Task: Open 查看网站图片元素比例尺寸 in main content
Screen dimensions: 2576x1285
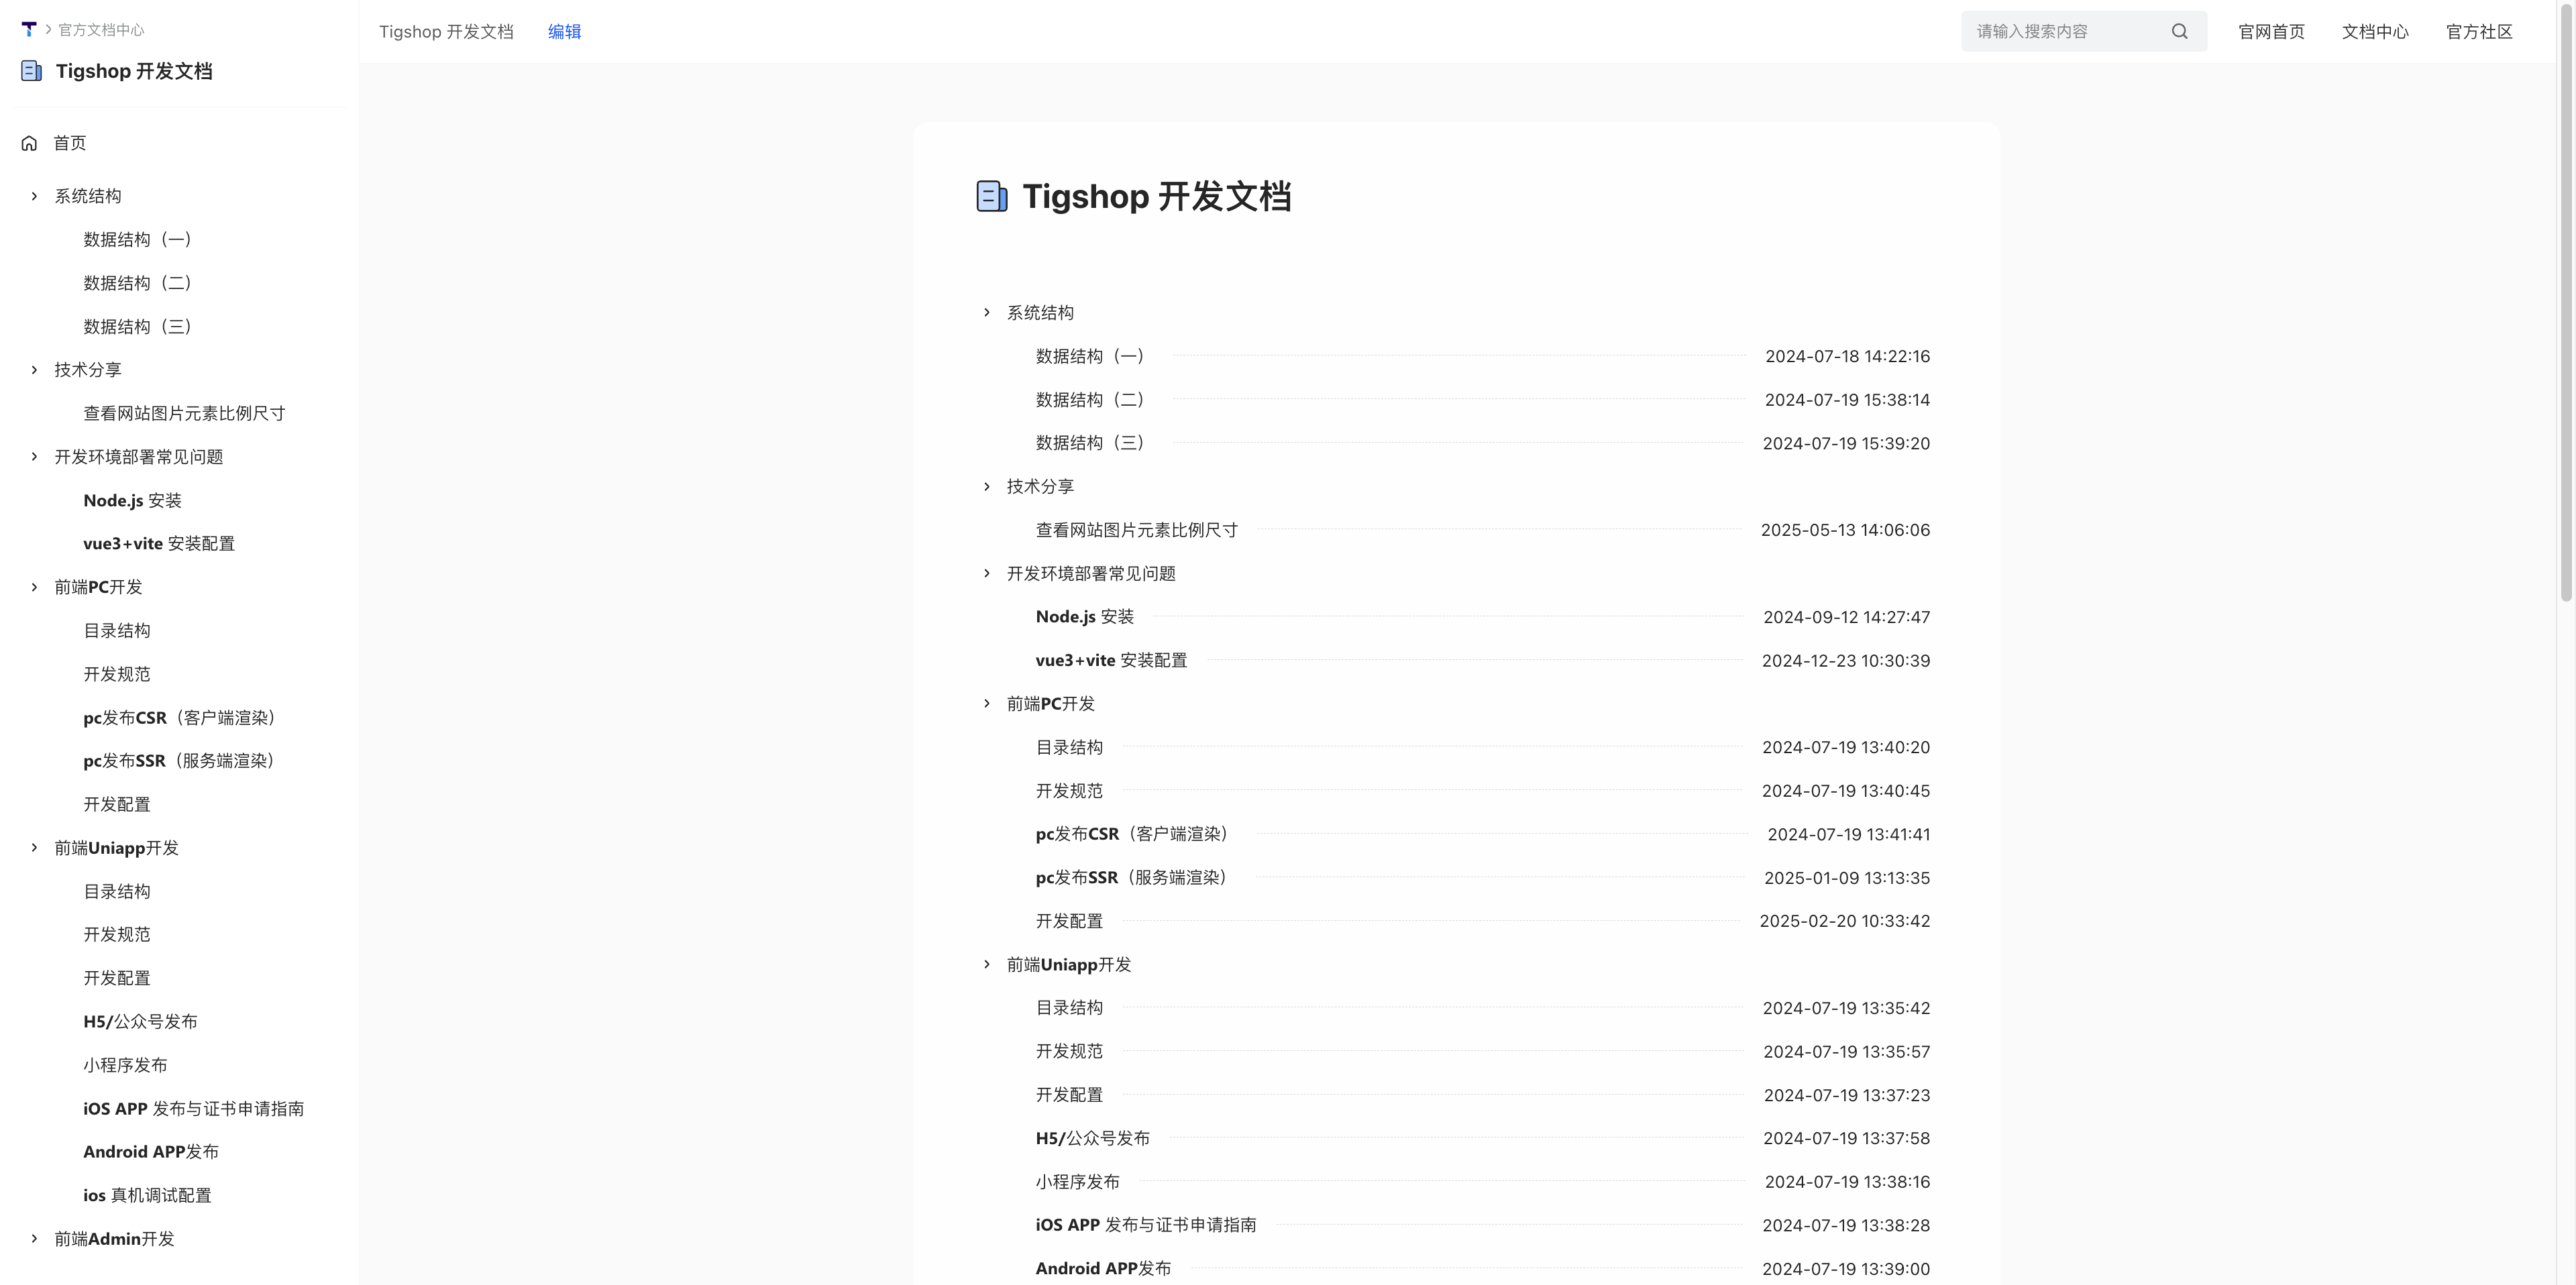Action: tap(1136, 530)
